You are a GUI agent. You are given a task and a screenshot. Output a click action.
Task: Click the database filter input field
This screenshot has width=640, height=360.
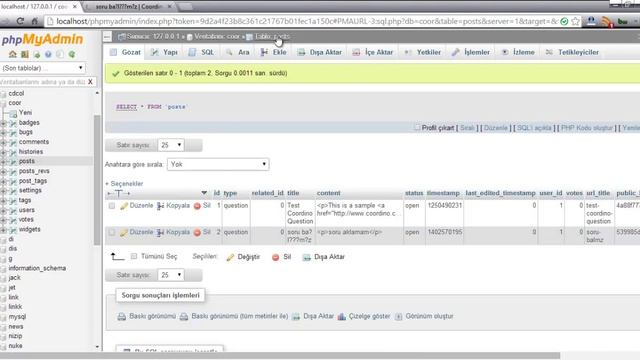tap(42, 82)
